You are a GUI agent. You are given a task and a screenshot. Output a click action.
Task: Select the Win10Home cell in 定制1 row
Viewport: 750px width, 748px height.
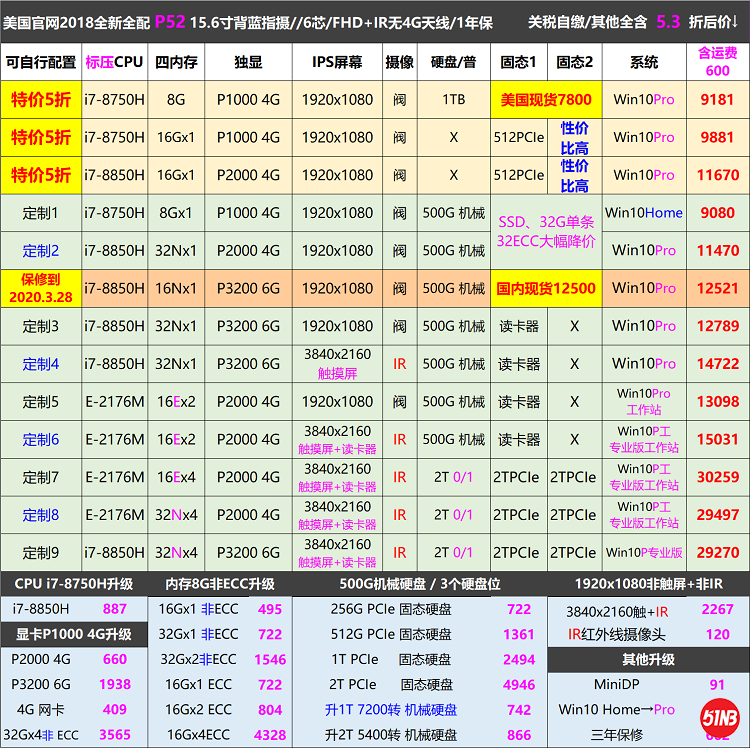[x=643, y=213]
